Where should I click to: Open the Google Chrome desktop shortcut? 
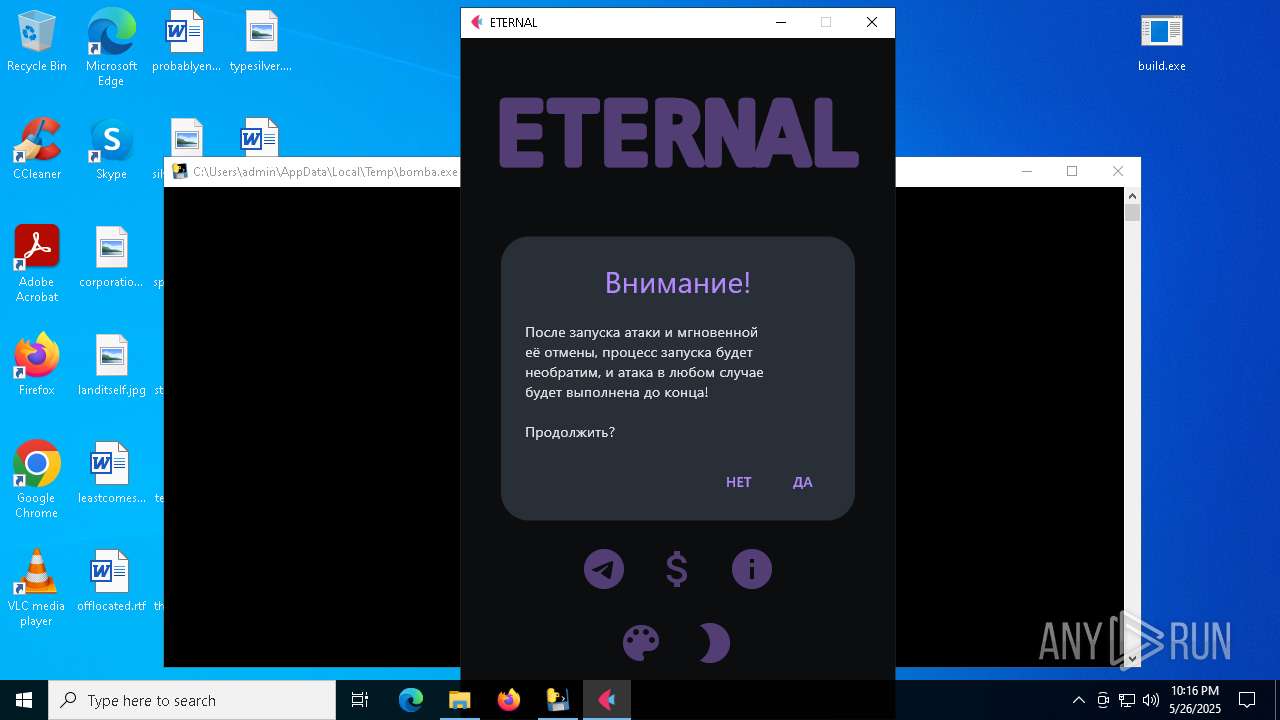click(x=37, y=480)
